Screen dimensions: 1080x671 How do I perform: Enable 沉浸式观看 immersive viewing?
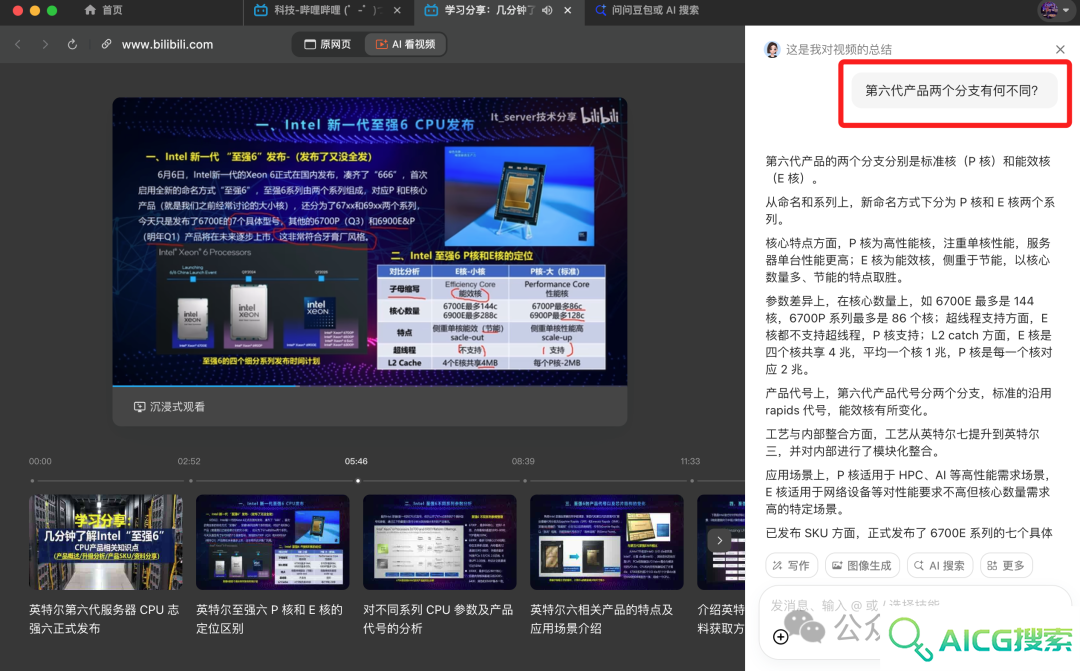169,406
